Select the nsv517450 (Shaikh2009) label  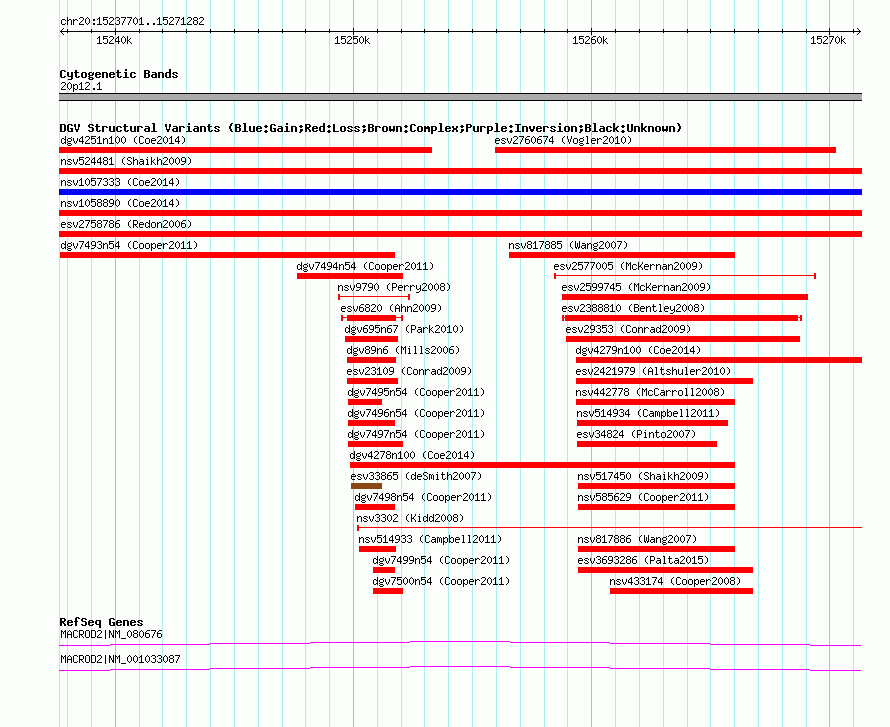(643, 476)
